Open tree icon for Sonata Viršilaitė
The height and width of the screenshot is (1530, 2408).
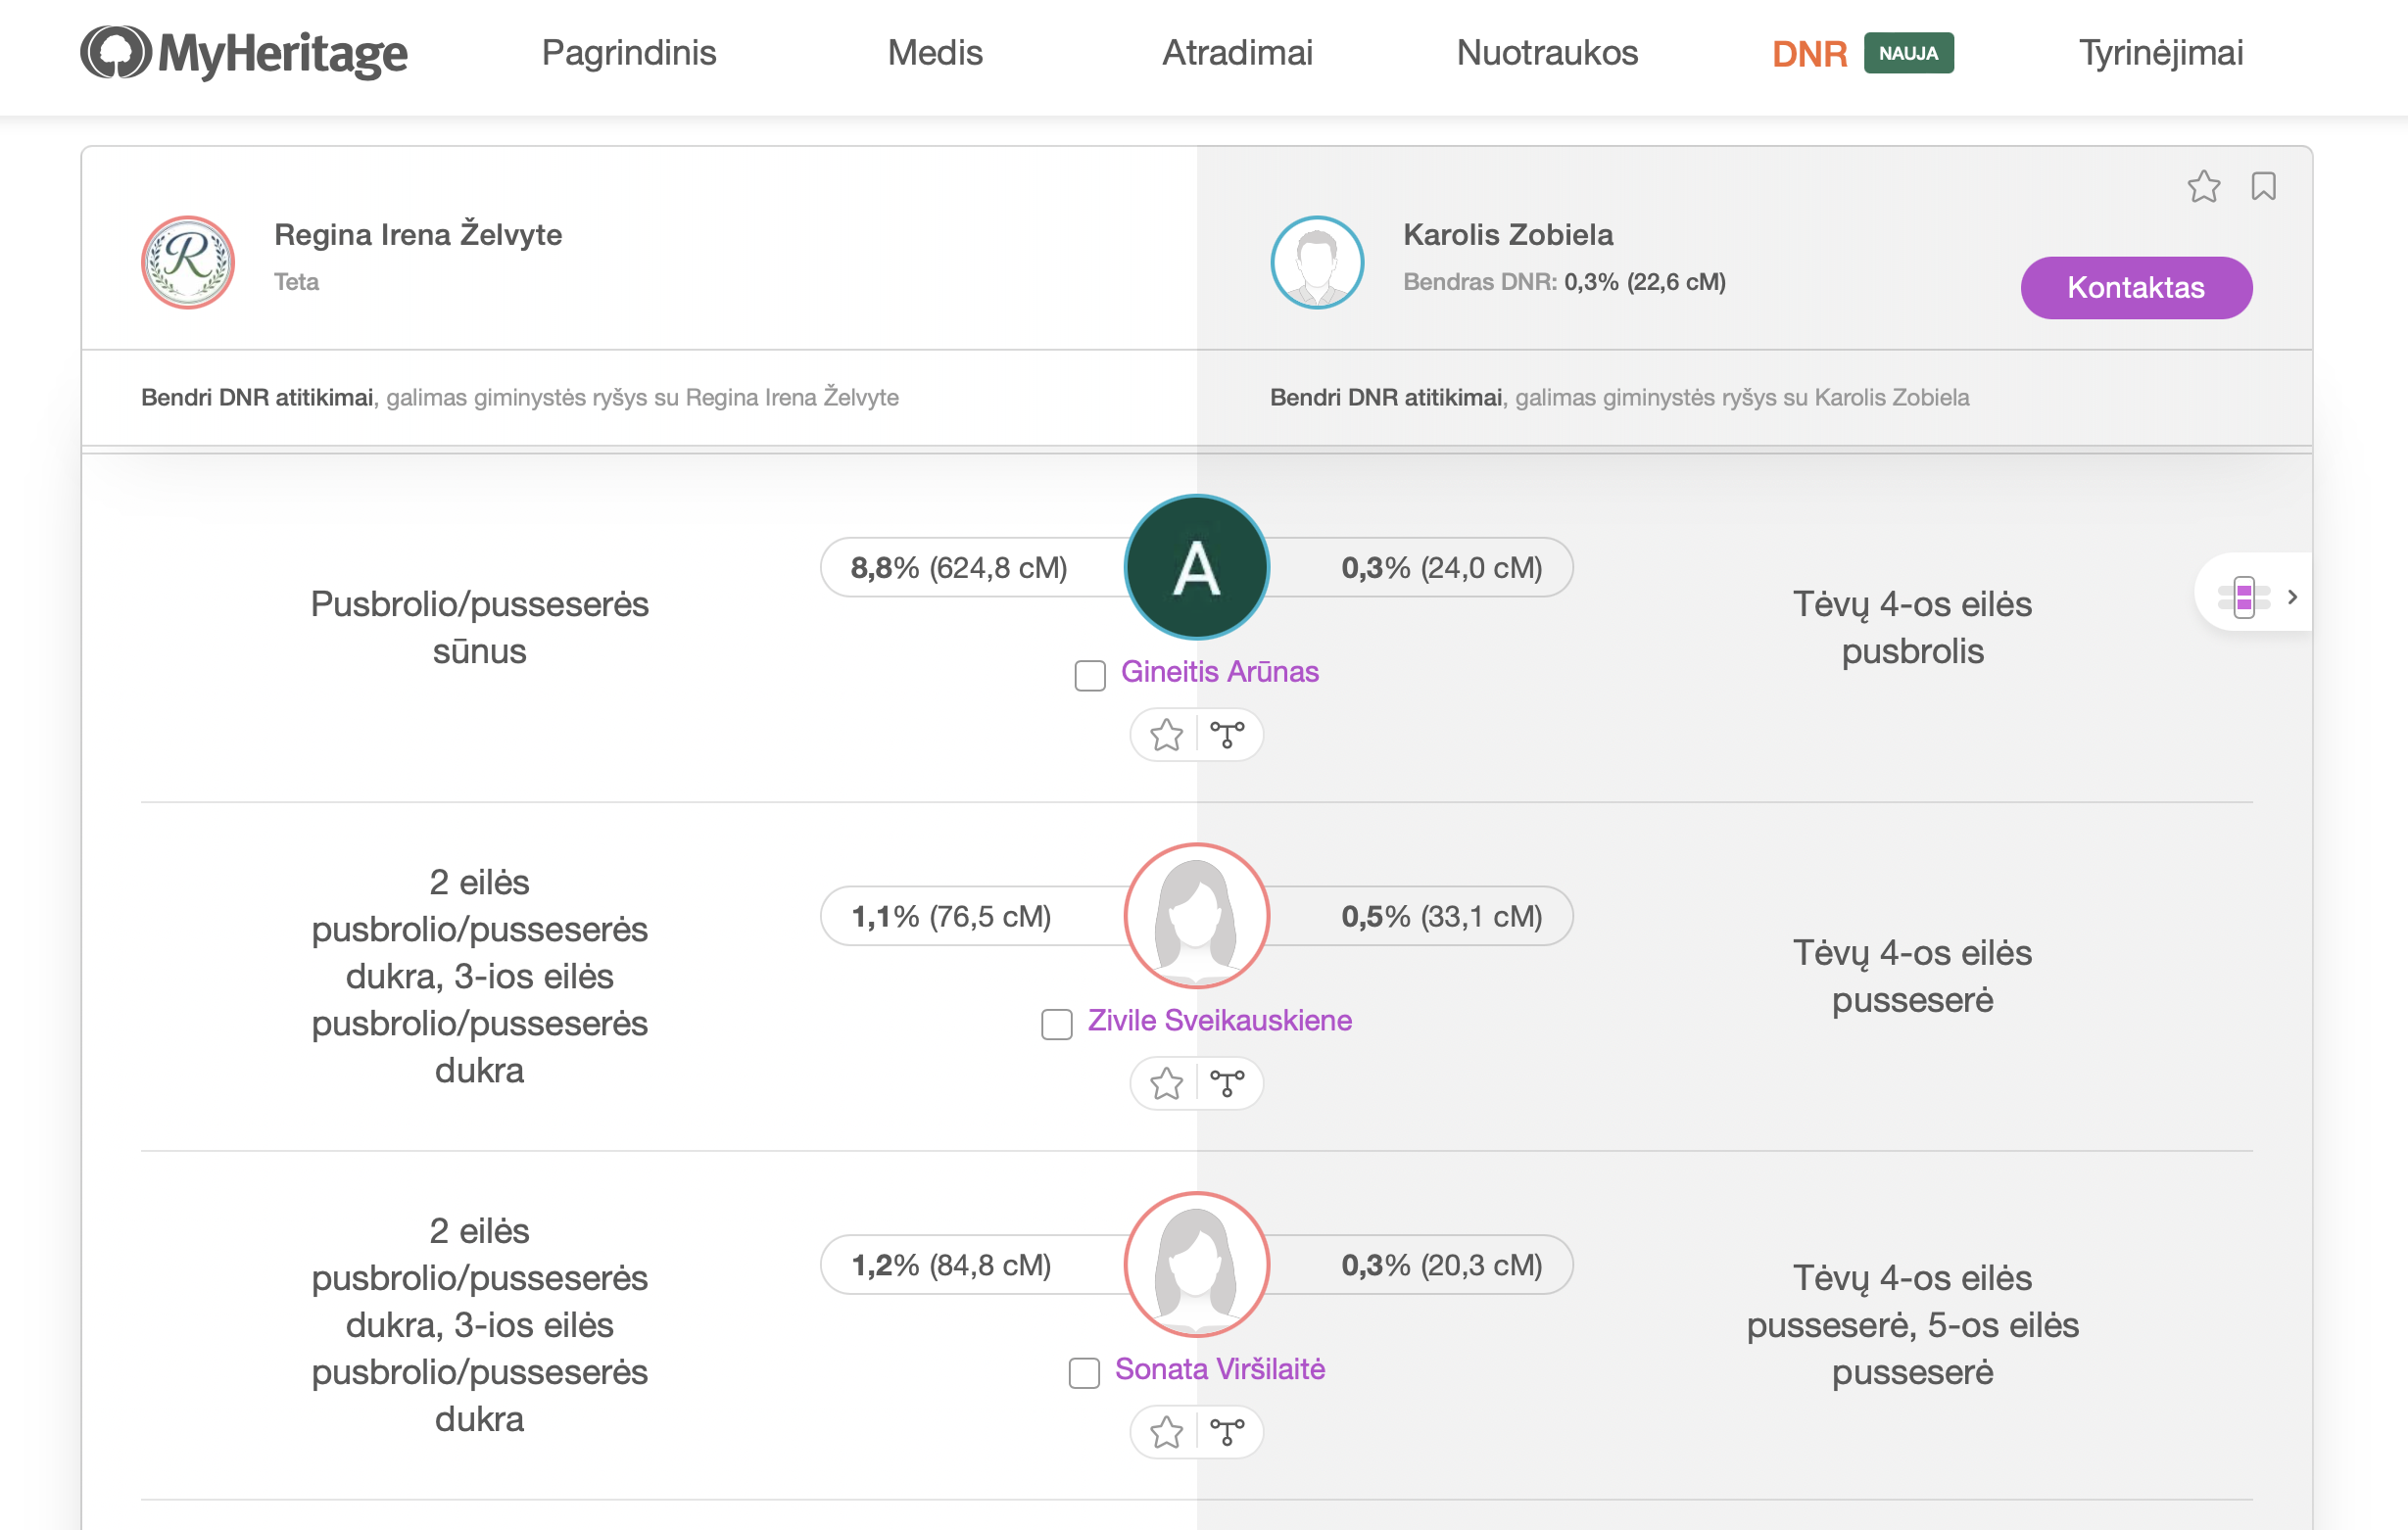(x=1227, y=1433)
